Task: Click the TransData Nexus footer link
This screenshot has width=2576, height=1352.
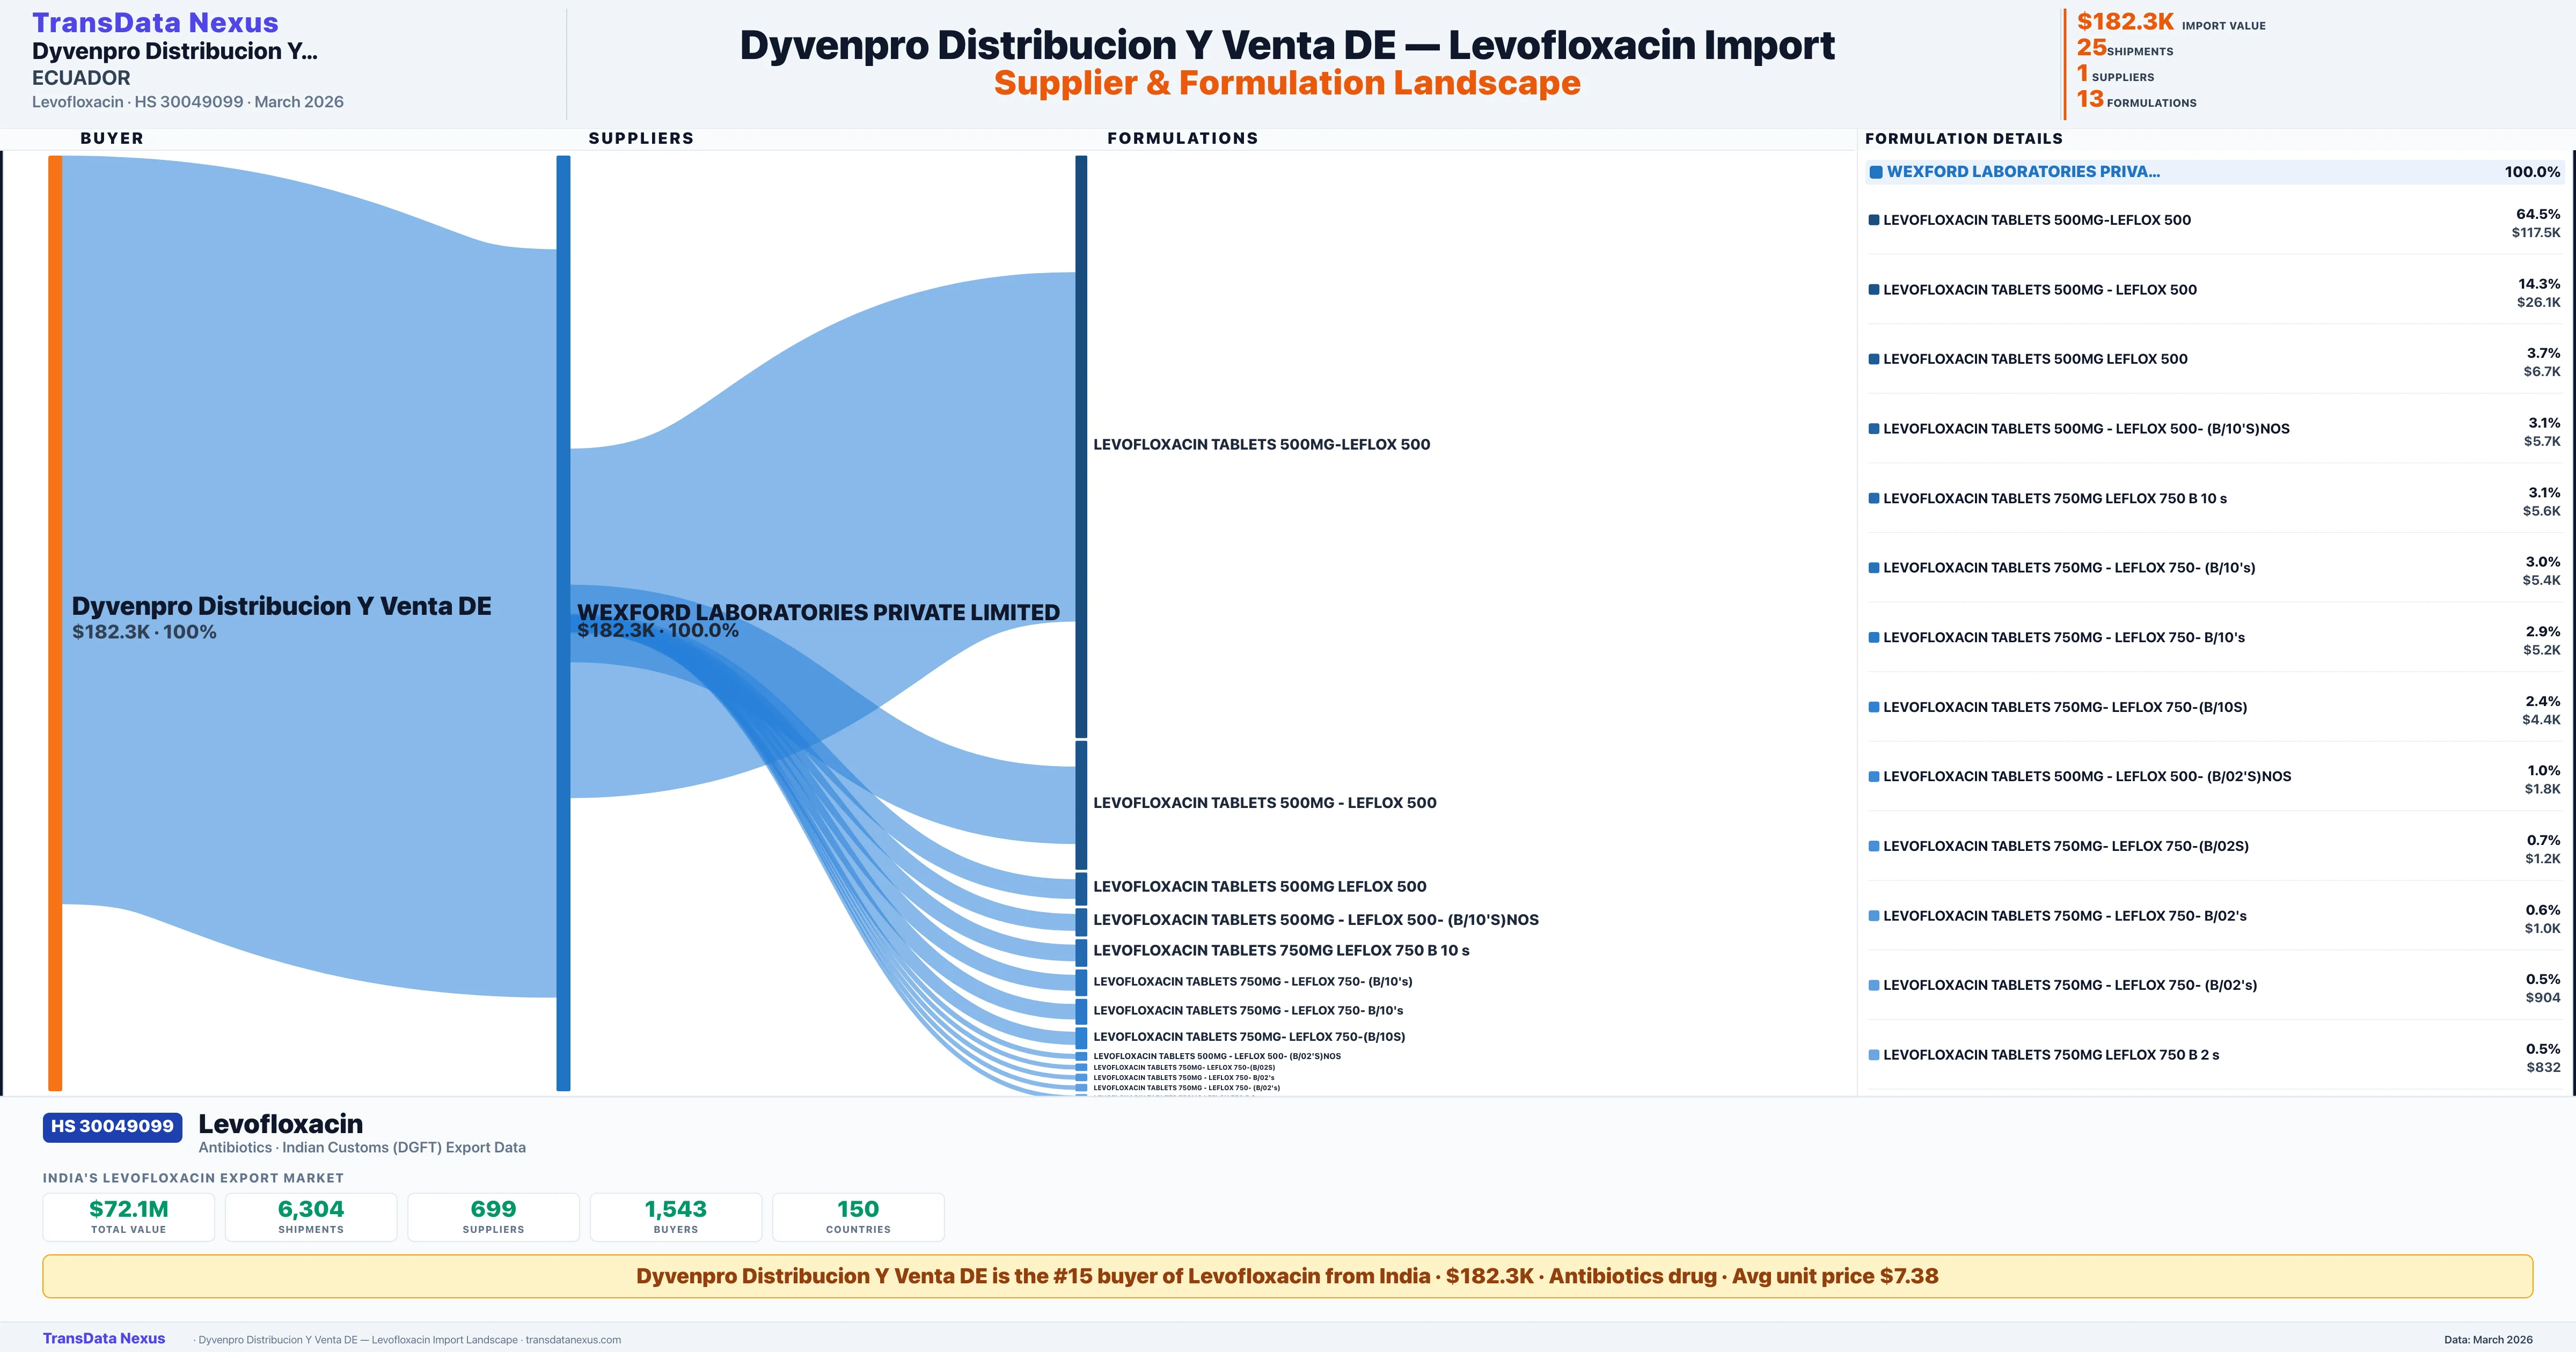Action: (104, 1338)
